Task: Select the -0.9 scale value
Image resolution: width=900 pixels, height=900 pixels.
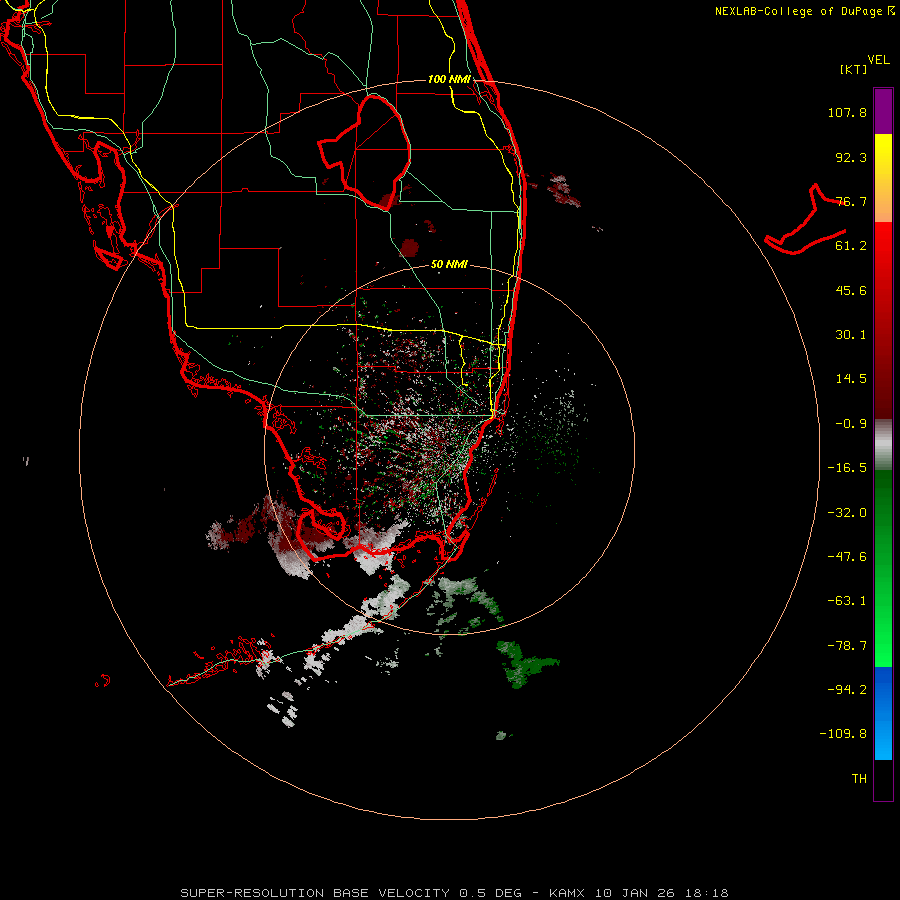Action: [851, 424]
